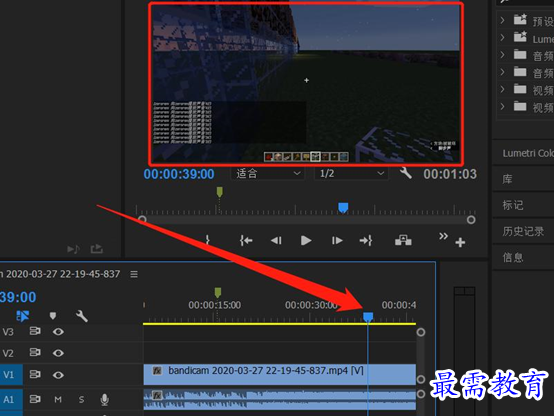Screen dimensions: 554x416
Task: Open the zoom level dropdown showing 适合
Action: point(268,174)
